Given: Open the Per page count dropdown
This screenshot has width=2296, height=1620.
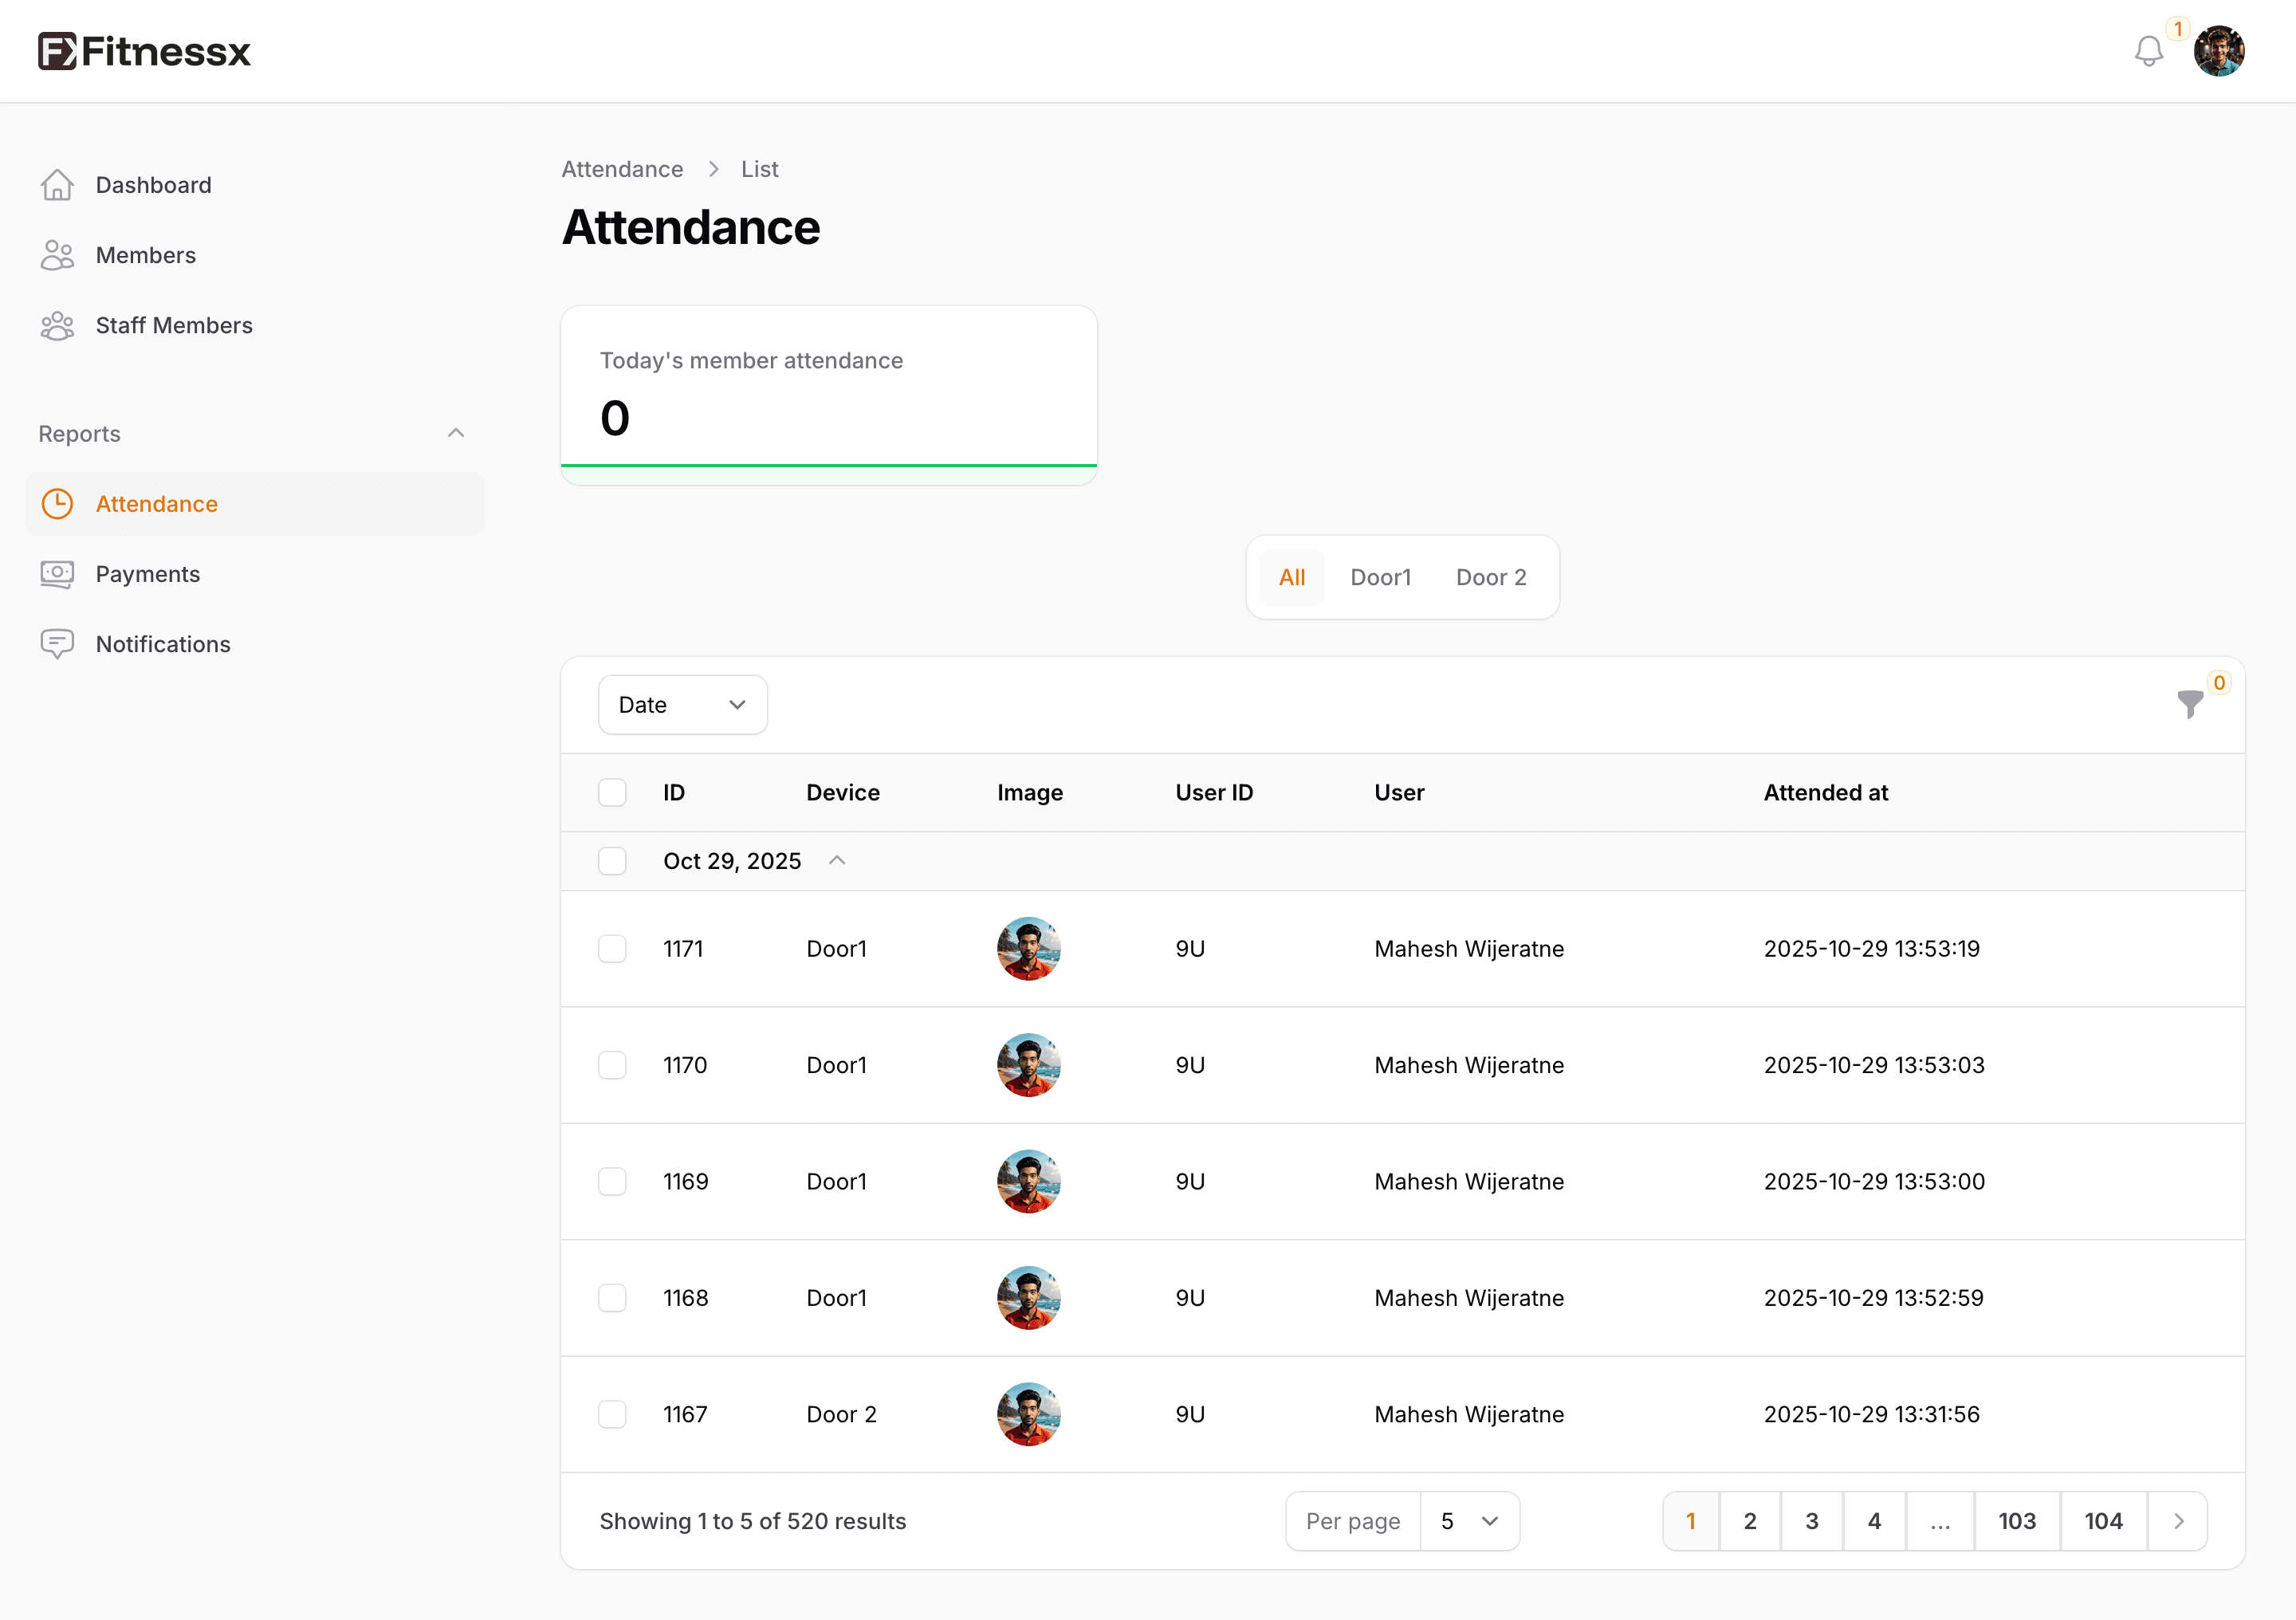Looking at the screenshot, I should [x=1469, y=1521].
